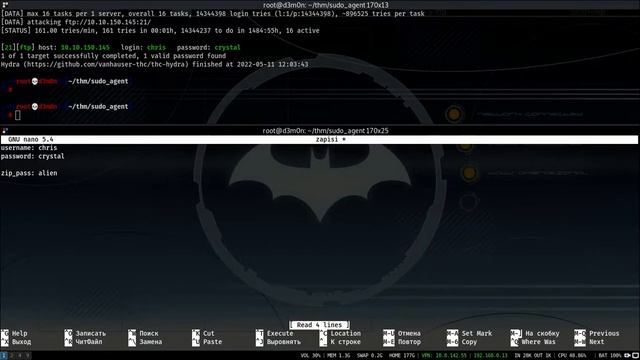Click the Next shortcut in nano

[x=589, y=342]
